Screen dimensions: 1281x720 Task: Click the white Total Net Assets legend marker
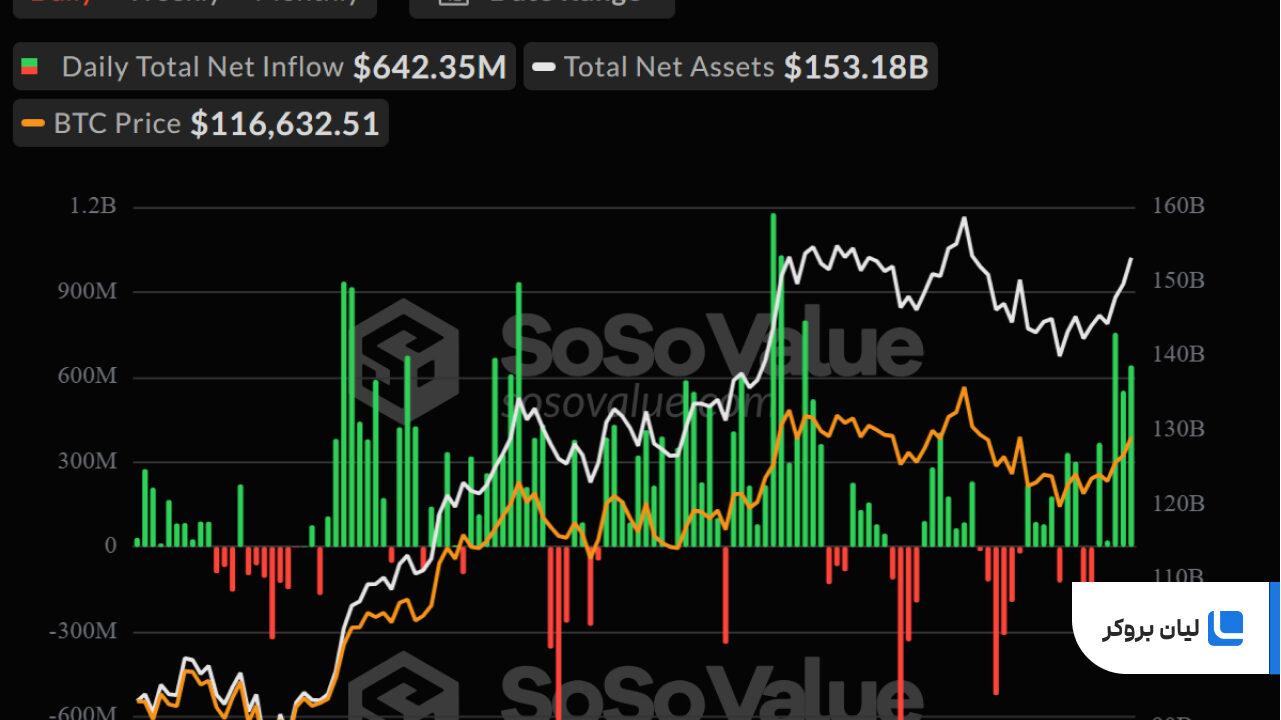pyautogui.click(x=544, y=67)
